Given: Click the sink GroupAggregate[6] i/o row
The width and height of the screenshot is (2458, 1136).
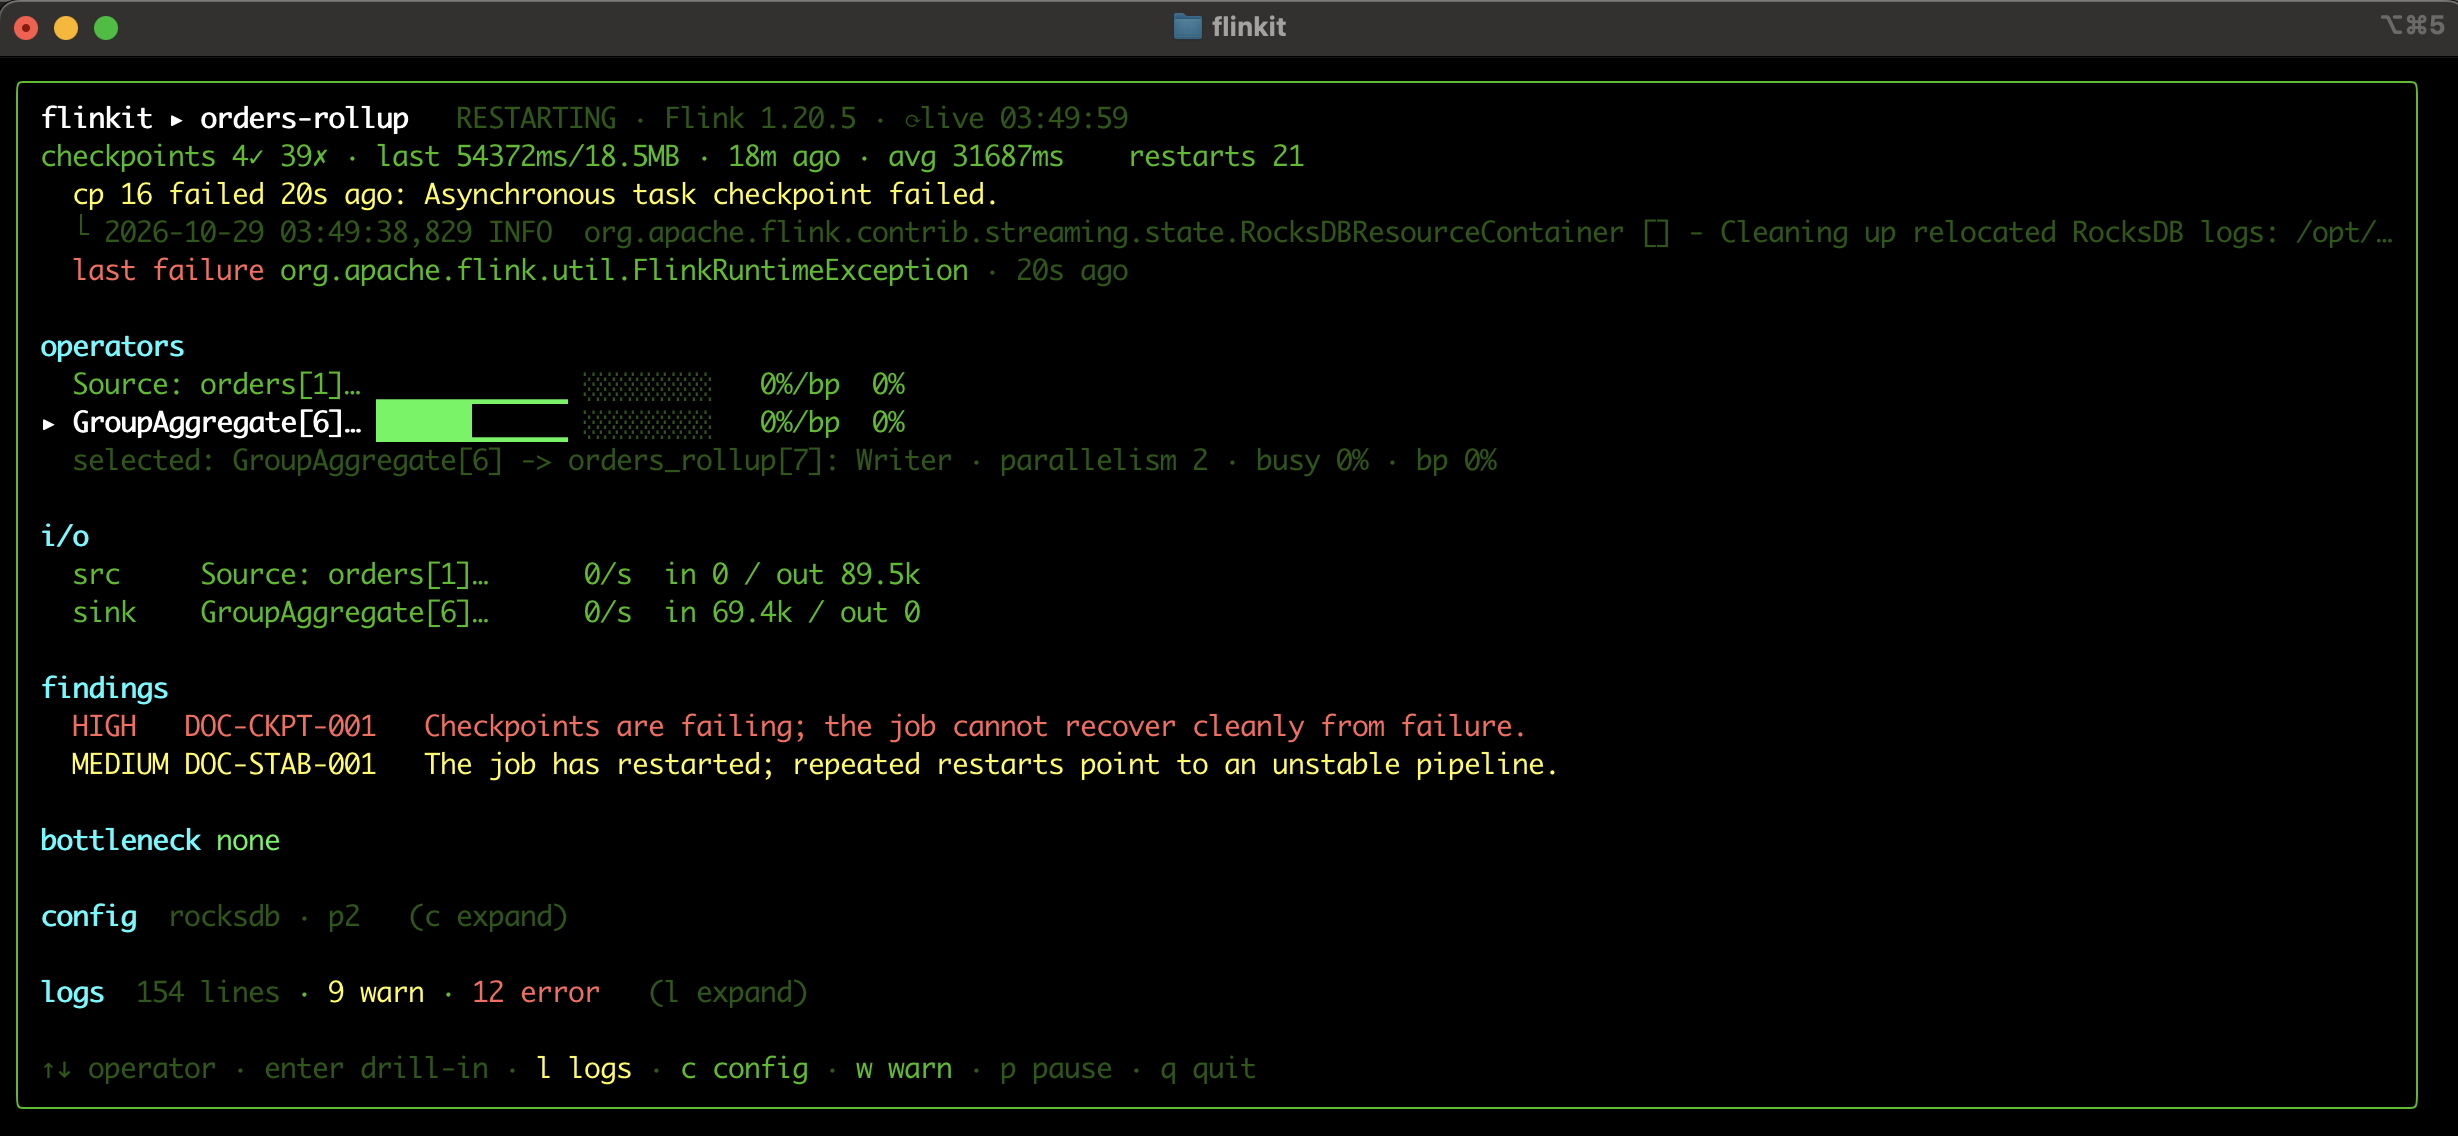Looking at the screenshot, I should point(496,613).
